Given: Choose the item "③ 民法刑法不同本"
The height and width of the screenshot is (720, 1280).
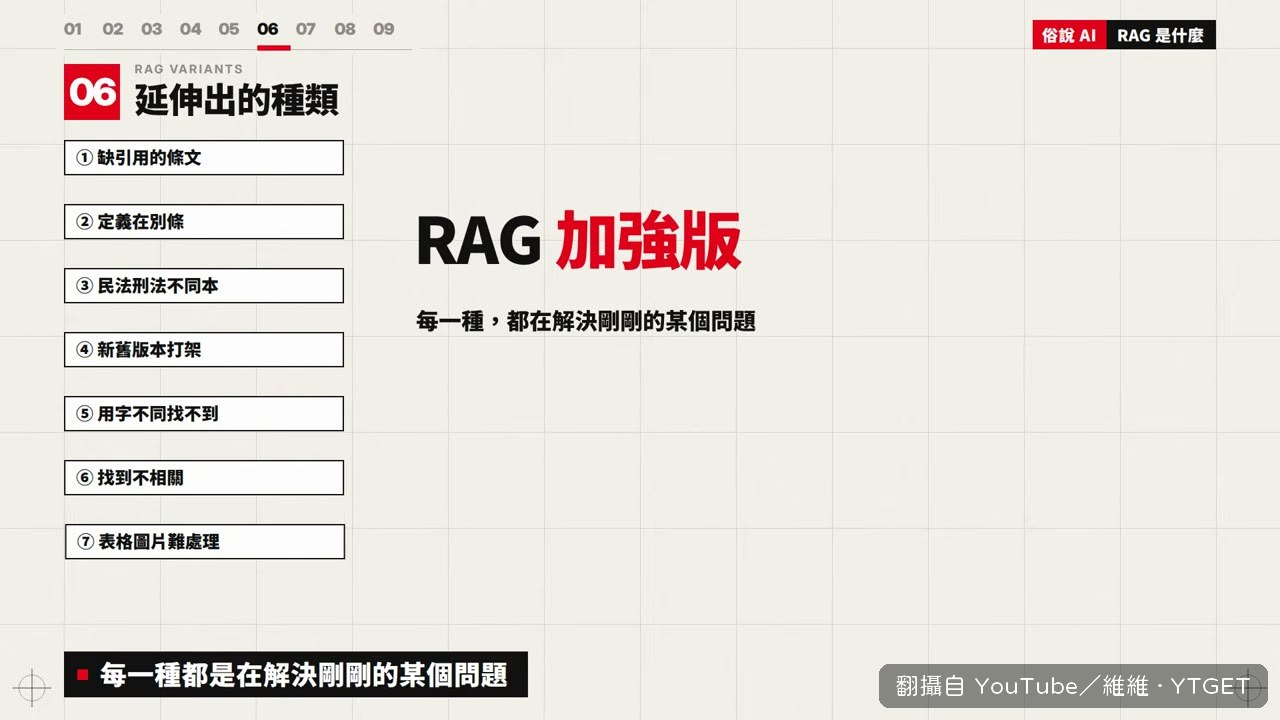Looking at the screenshot, I should pos(204,286).
